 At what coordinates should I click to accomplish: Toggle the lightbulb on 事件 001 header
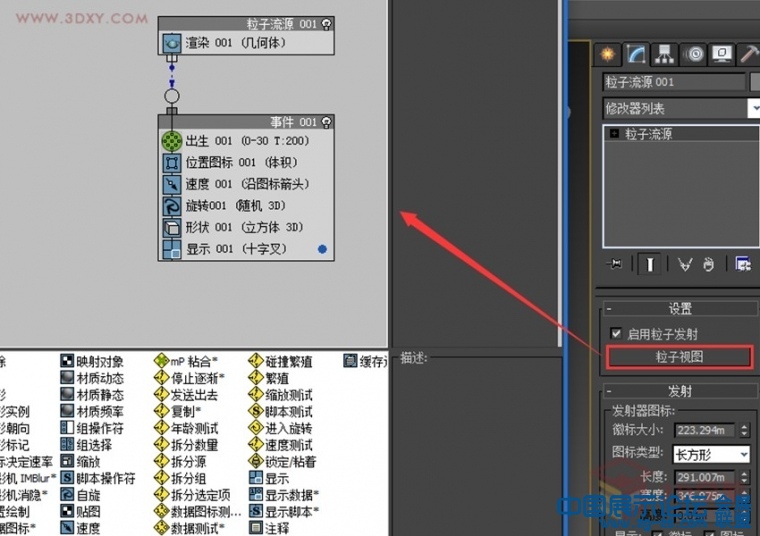click(x=327, y=122)
